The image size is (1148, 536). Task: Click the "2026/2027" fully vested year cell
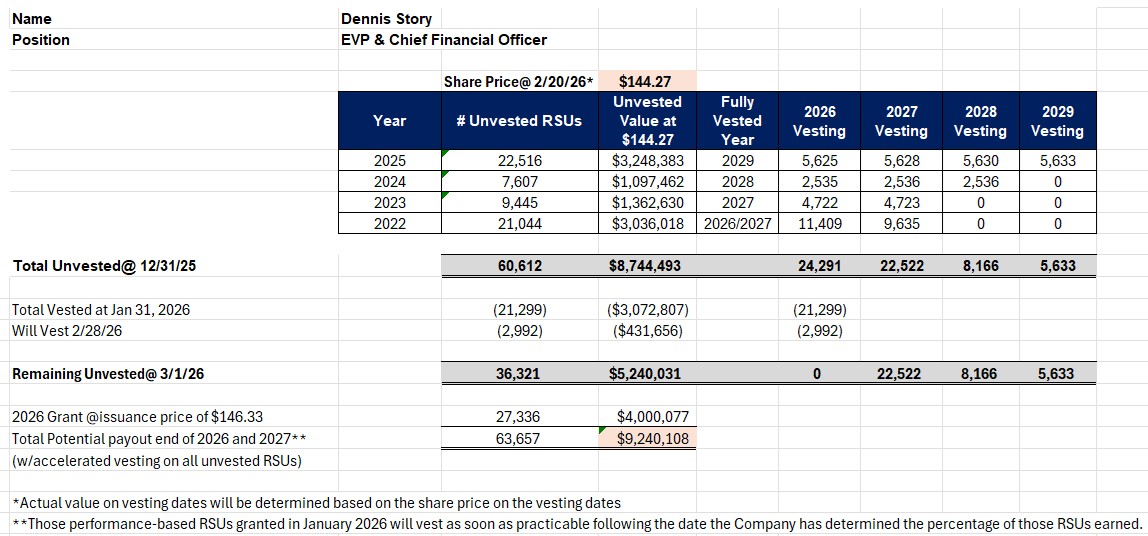(x=737, y=224)
